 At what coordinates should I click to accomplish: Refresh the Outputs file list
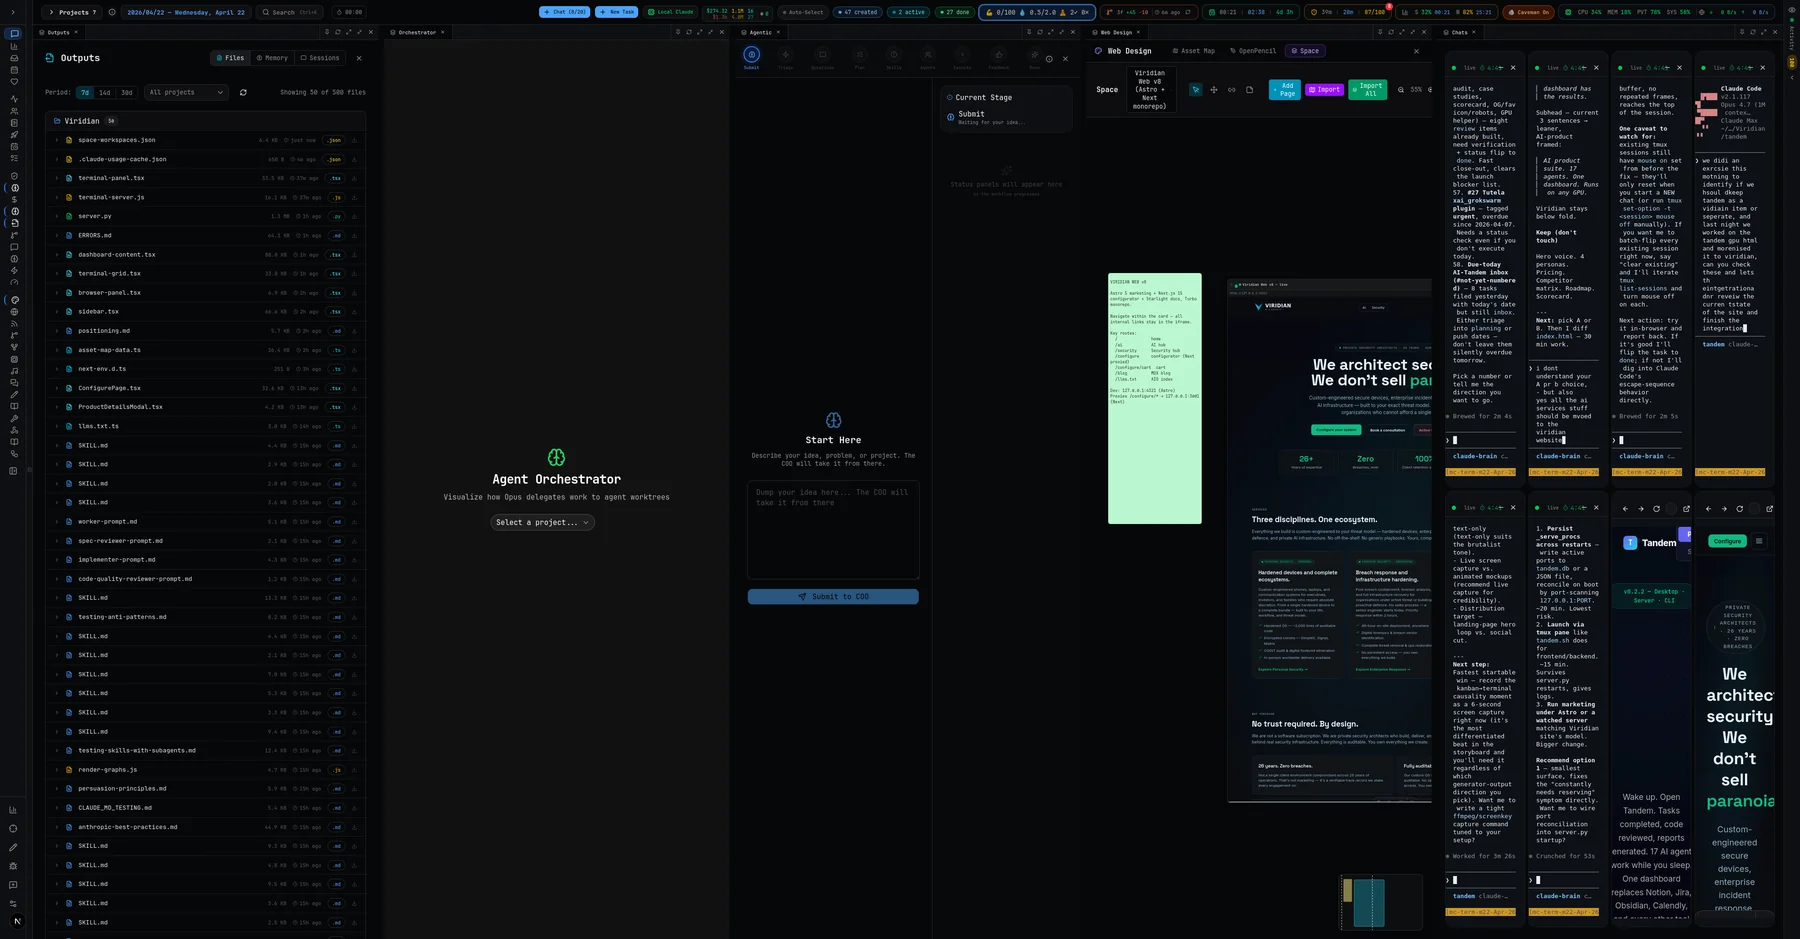coord(243,92)
